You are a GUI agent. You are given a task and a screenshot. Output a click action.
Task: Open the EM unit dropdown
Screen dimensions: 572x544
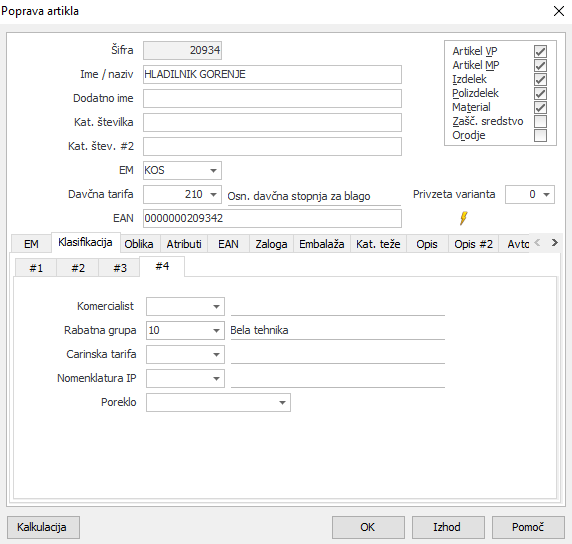click(213, 170)
